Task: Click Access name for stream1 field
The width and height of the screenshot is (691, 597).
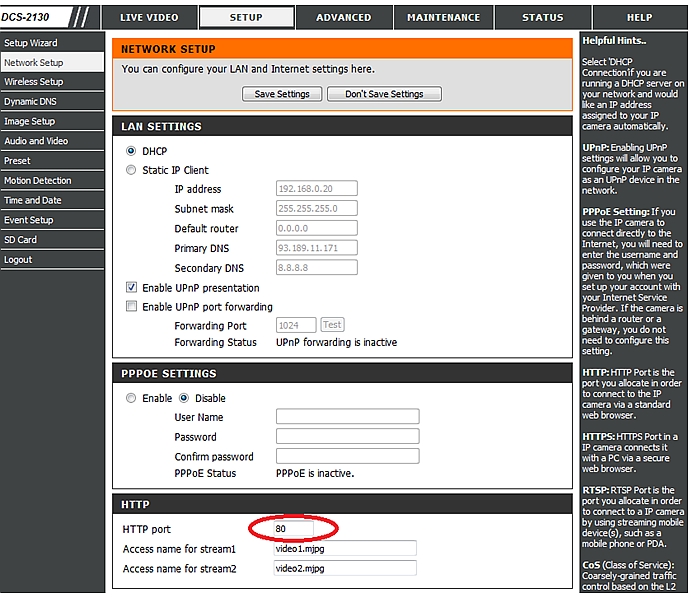Action: (345, 549)
